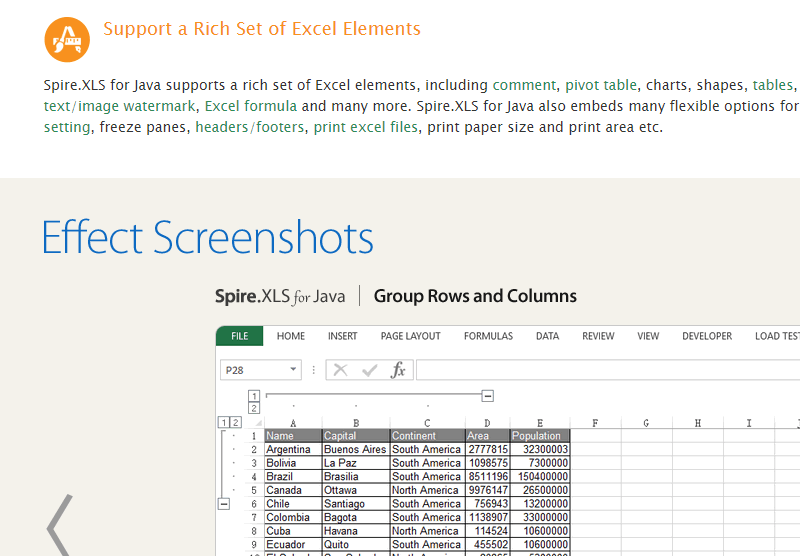Open the print excel files link
The height and width of the screenshot is (556, 800).
[x=365, y=127]
